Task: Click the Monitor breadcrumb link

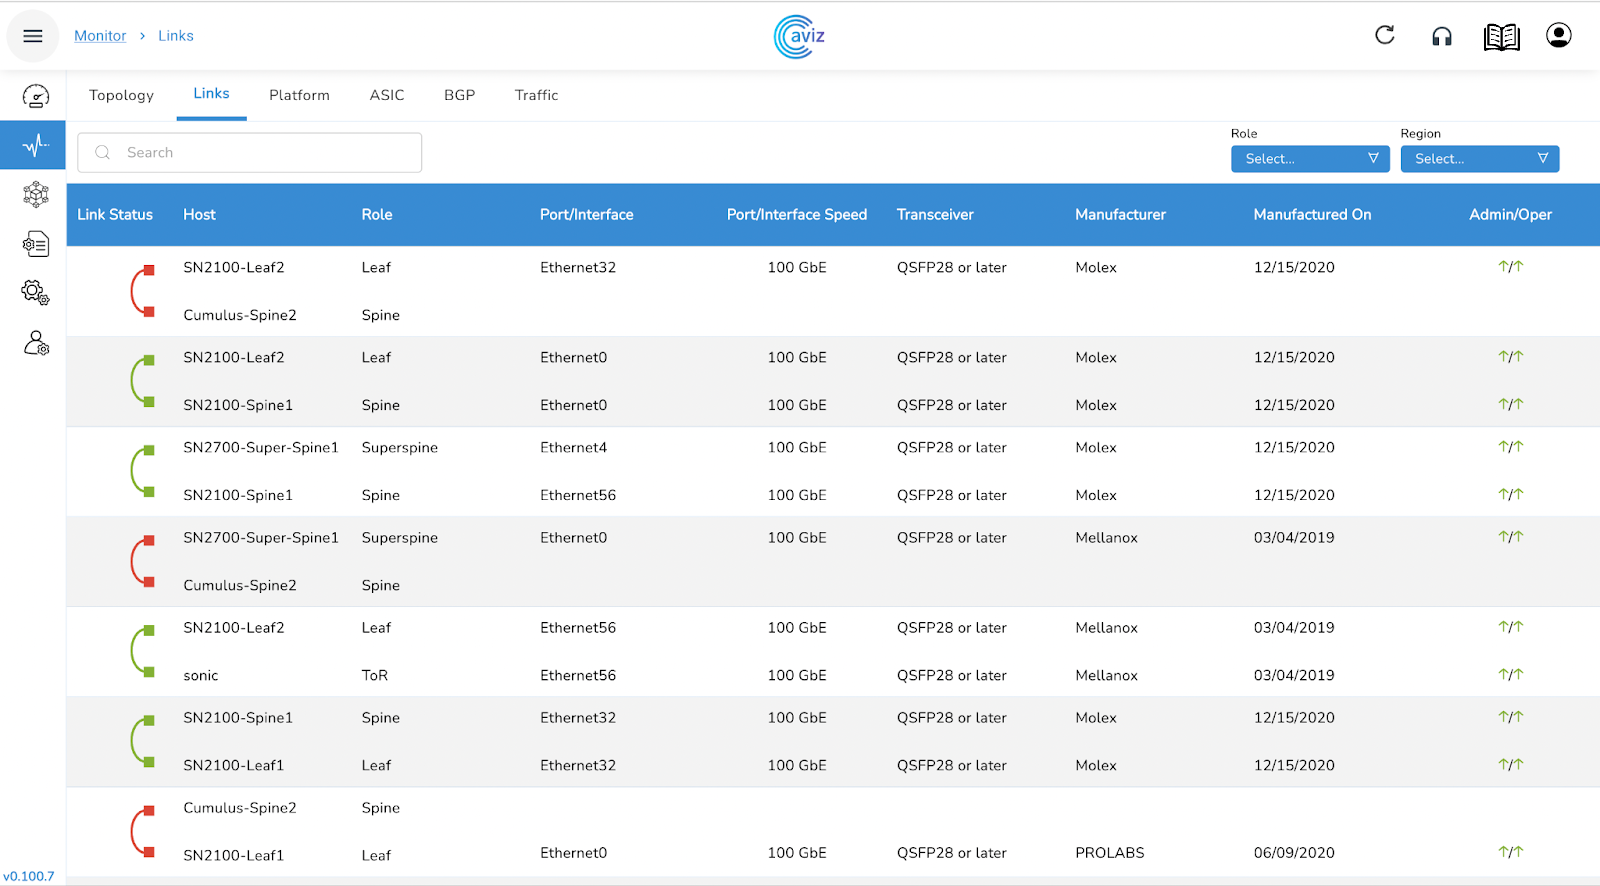Action: tap(100, 36)
